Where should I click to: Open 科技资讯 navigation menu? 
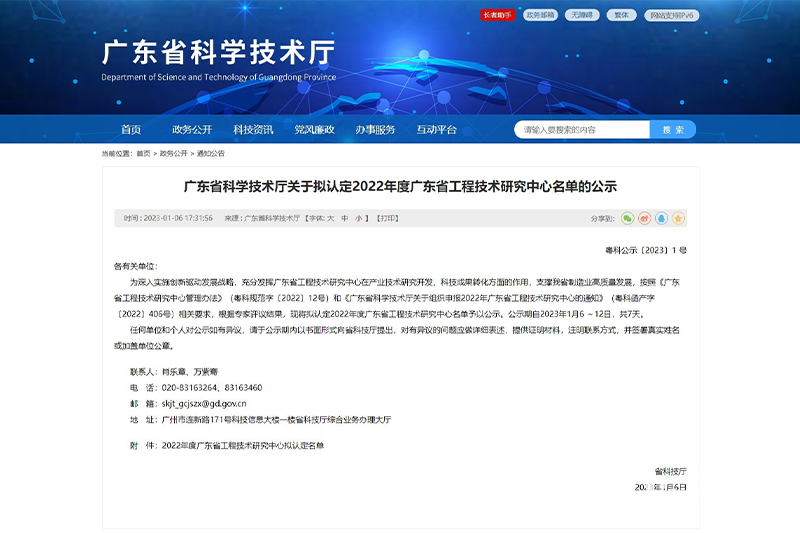(x=253, y=130)
